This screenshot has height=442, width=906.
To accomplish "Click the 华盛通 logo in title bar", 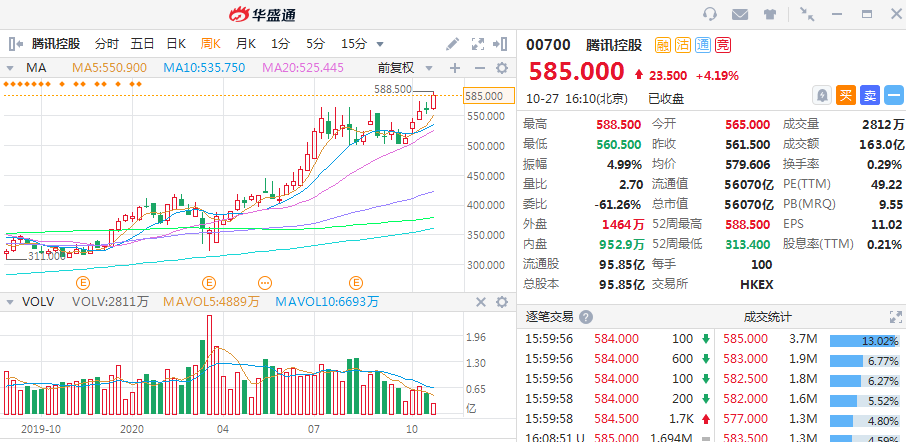I will [x=262, y=14].
